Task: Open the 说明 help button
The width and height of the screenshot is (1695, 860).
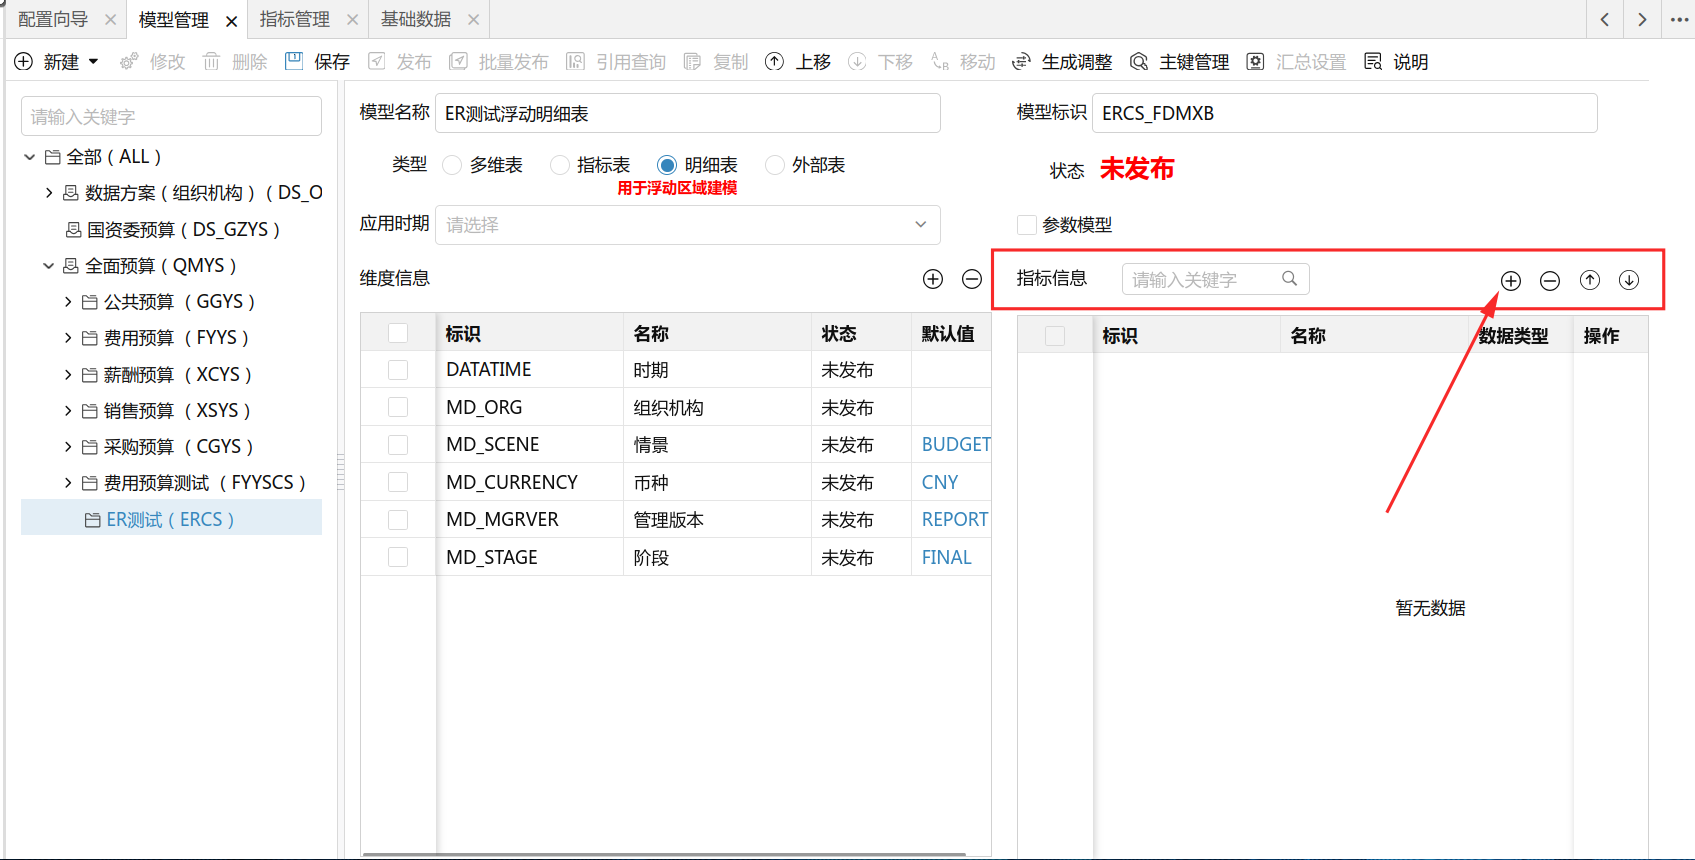Action: click(1397, 62)
